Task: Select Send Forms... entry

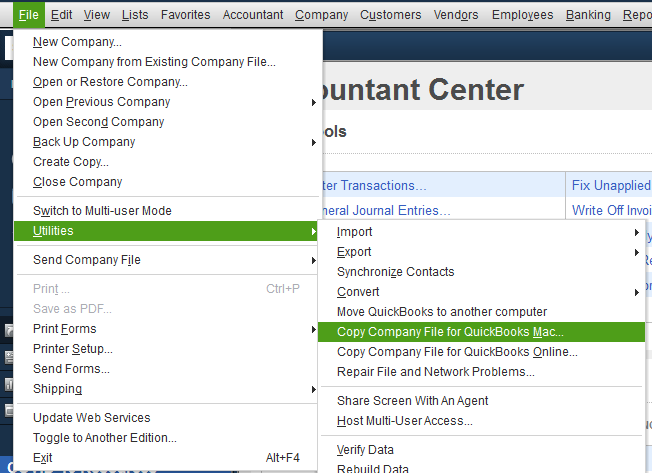Action: [x=166, y=369]
